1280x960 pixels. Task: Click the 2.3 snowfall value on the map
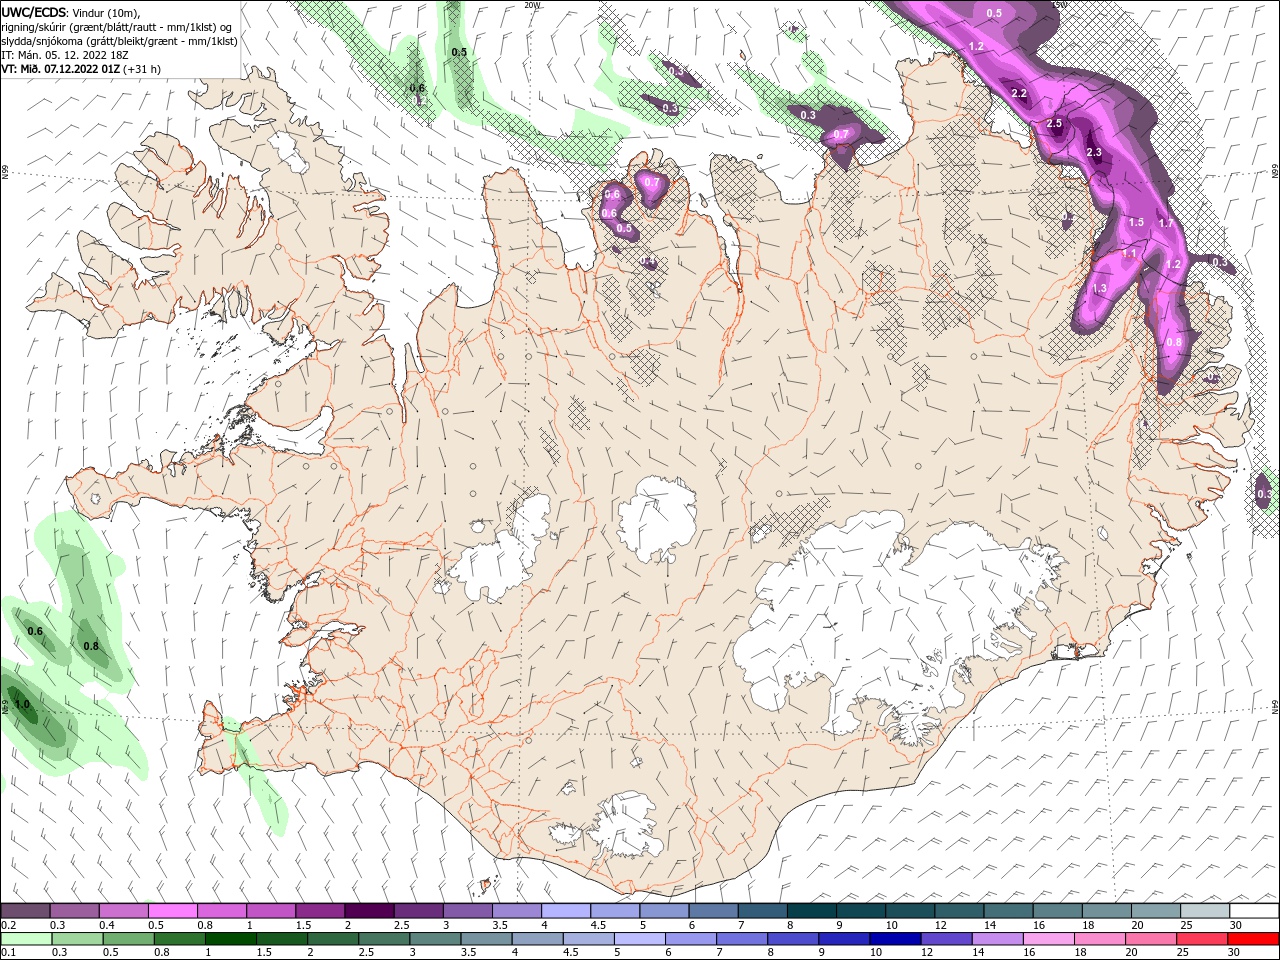1094,153
